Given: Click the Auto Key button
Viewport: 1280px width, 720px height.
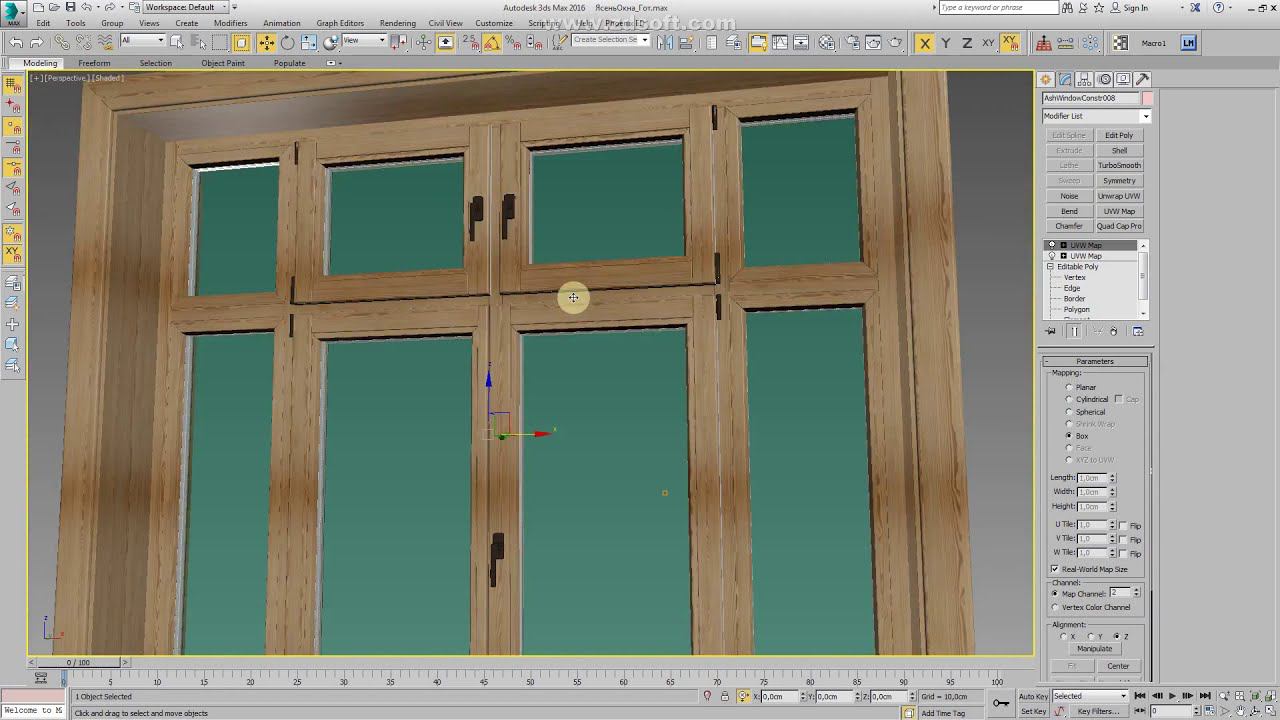Looking at the screenshot, I should tap(1033, 696).
